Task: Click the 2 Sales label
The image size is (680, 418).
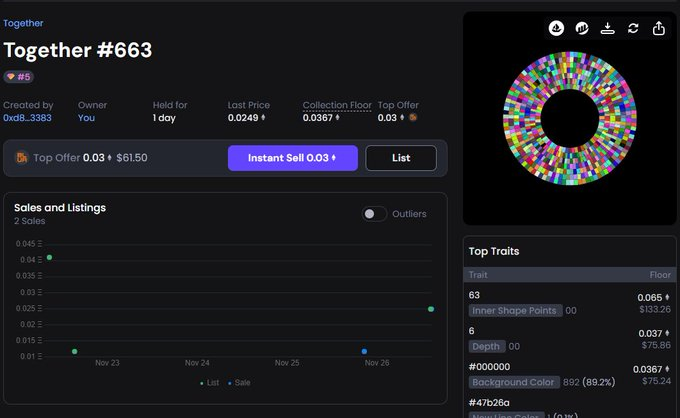Action: (x=29, y=221)
